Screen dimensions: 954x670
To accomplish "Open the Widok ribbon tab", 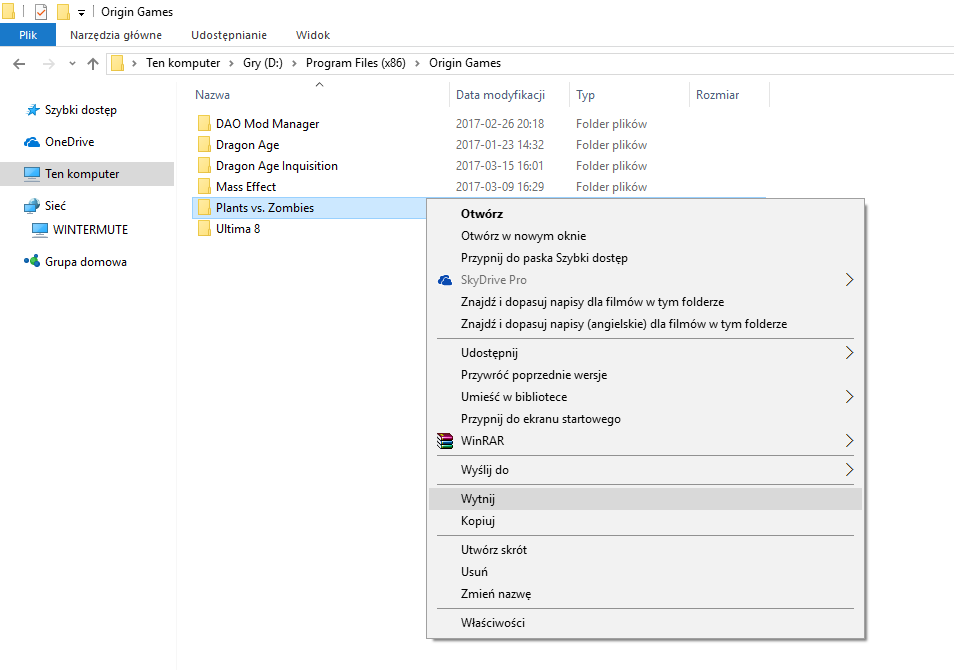I will click(313, 35).
